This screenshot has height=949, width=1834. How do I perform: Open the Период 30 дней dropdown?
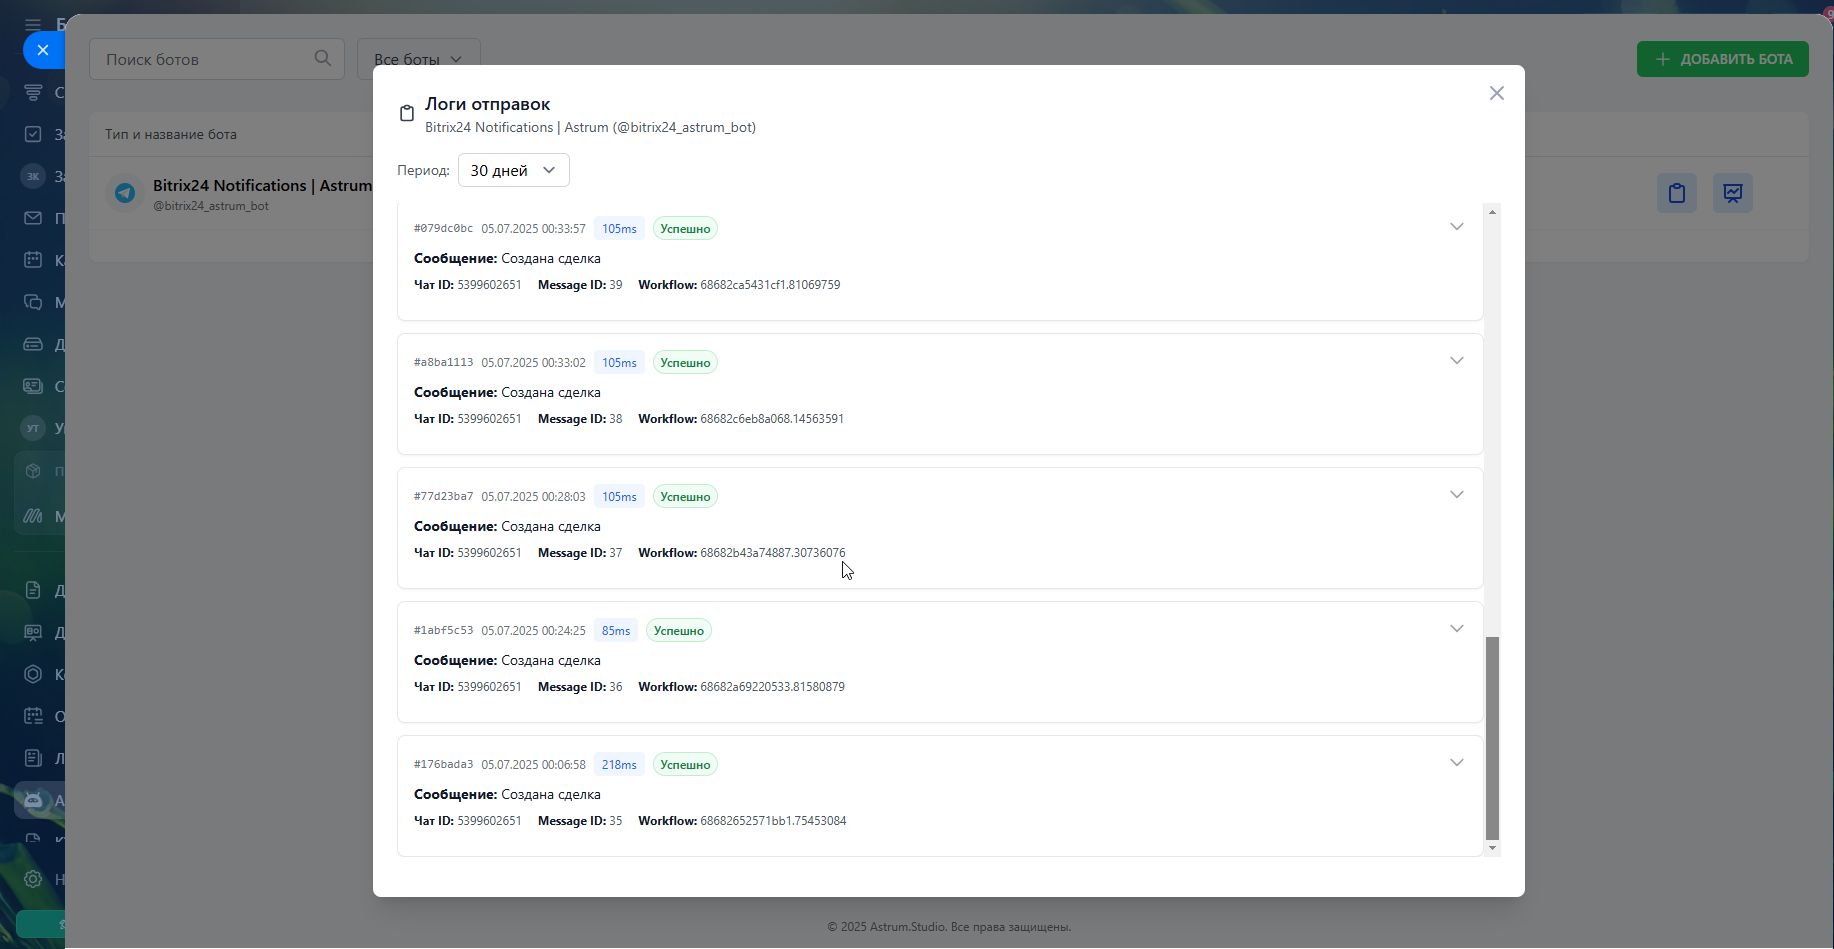click(x=514, y=170)
